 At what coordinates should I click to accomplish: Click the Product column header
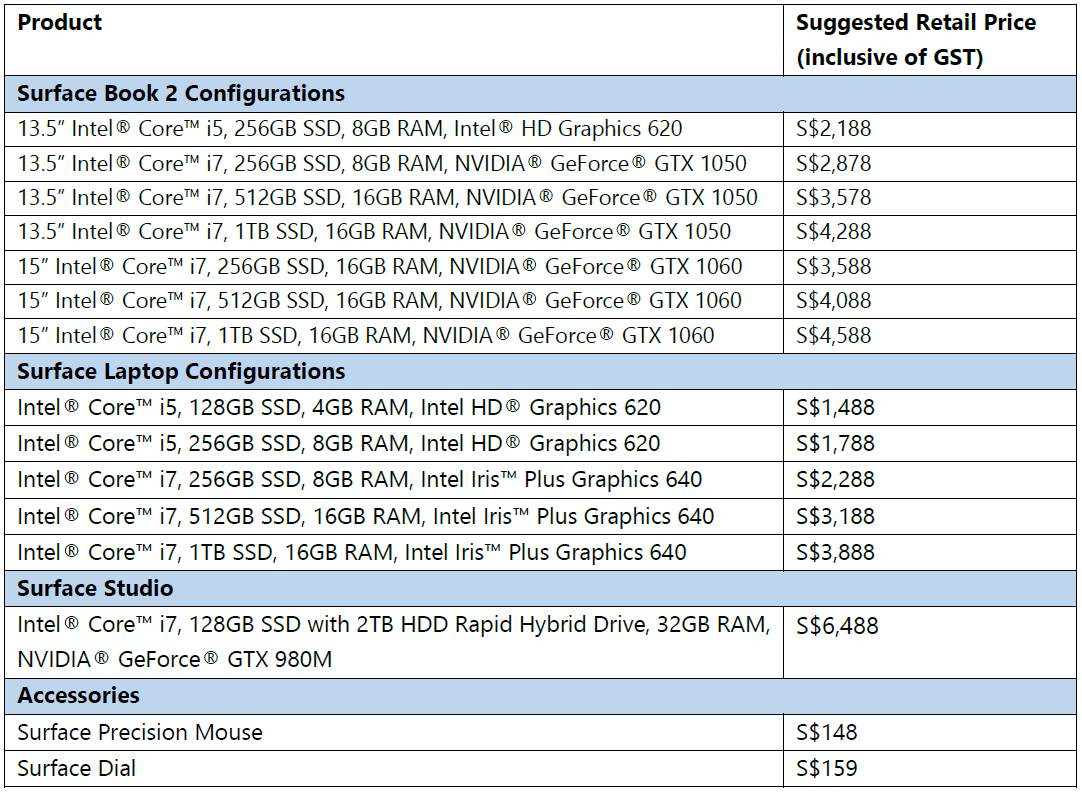click(59, 23)
